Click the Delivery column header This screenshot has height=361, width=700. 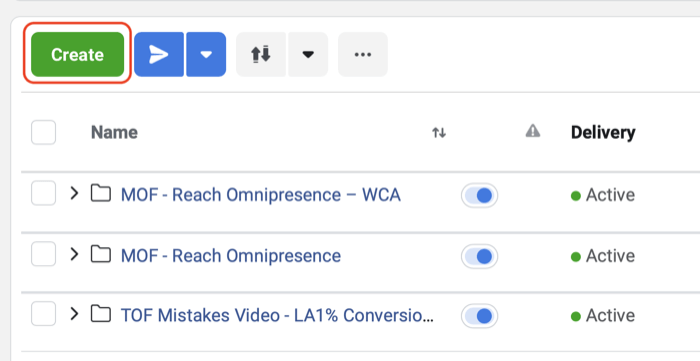tap(603, 133)
